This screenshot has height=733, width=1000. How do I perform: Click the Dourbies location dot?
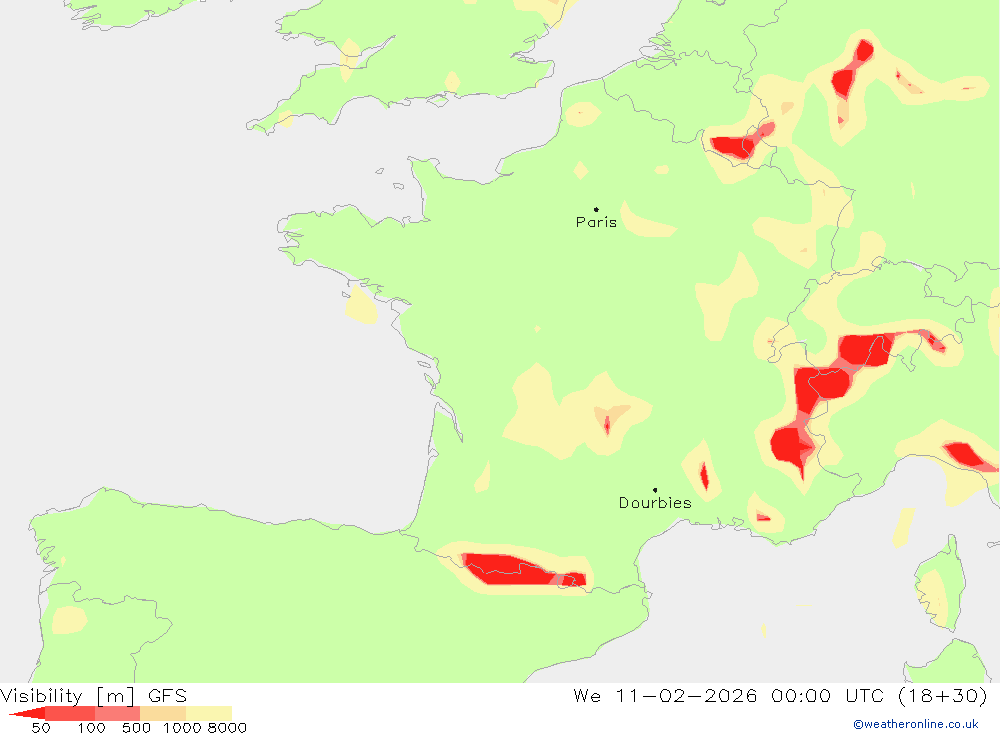(x=655, y=490)
